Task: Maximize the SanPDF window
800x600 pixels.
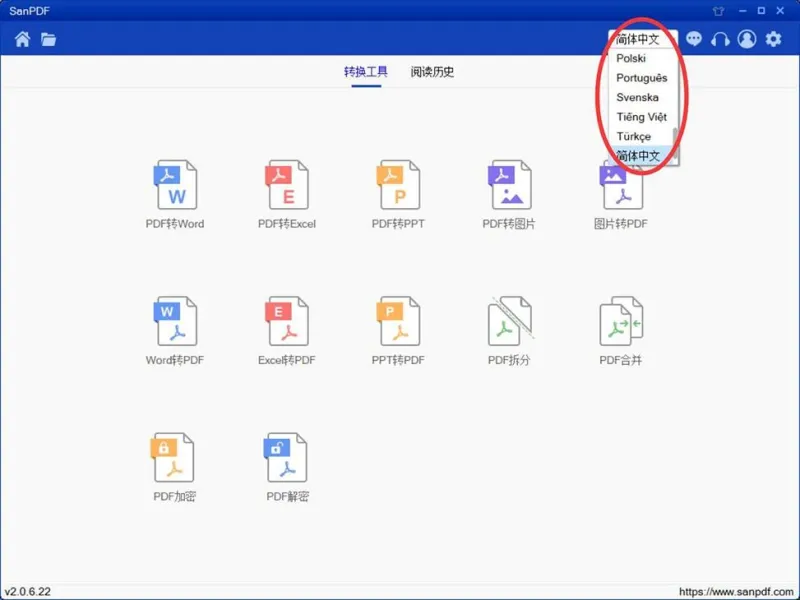Action: [761, 11]
